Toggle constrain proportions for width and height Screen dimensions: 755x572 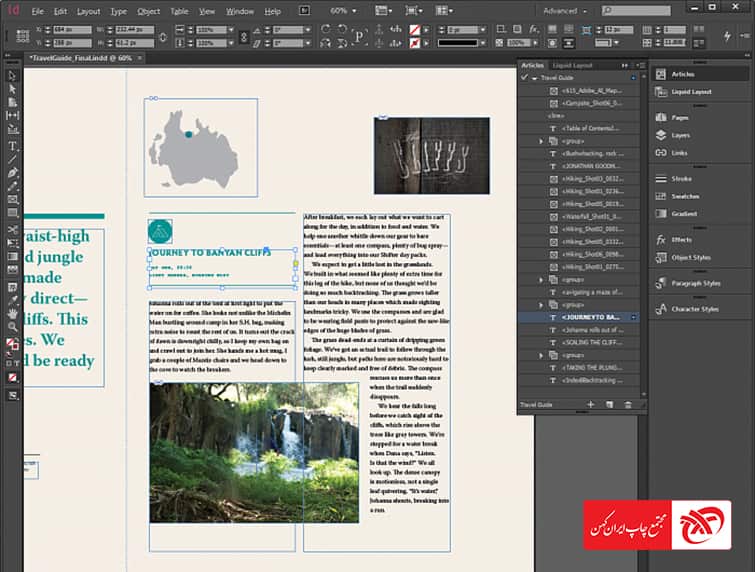coord(163,37)
